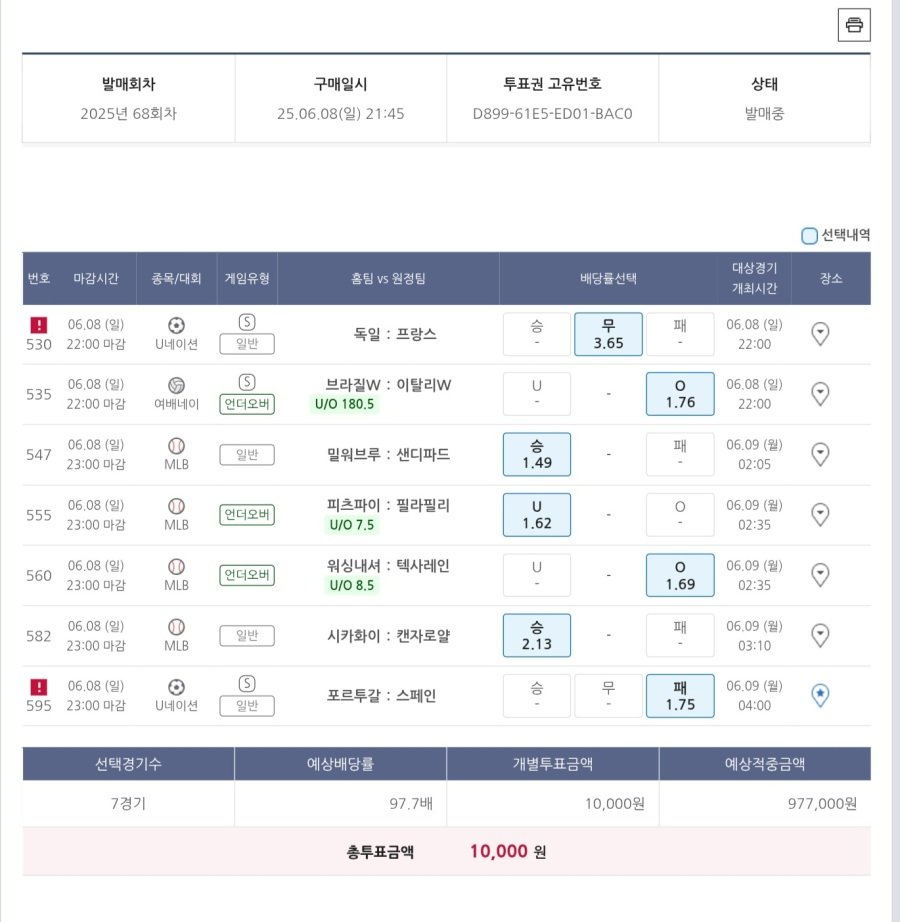This screenshot has width=900, height=922.
Task: Open location pin for Brazil W match
Action: click(820, 394)
